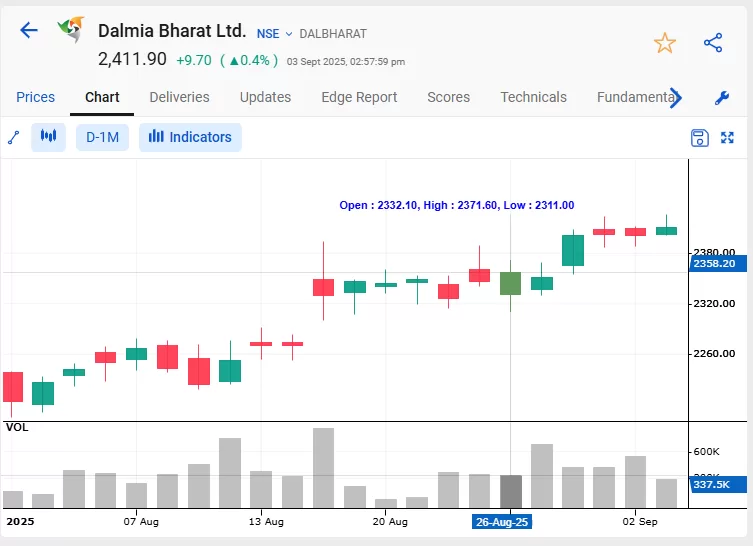
Task: Add stock to favorites with star icon
Action: tap(665, 43)
